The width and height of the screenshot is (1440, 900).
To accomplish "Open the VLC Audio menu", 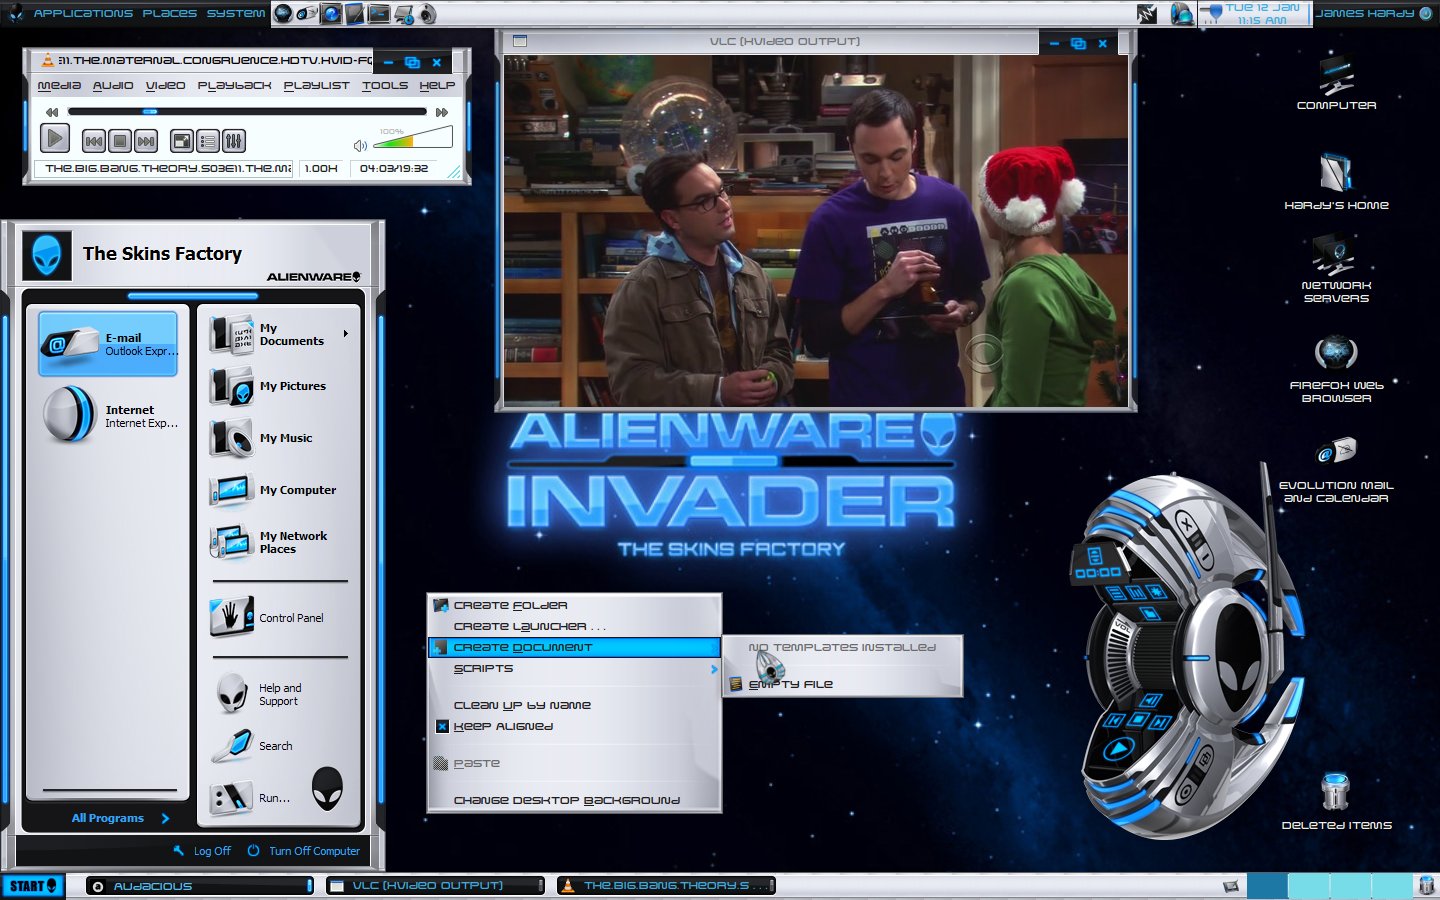I will (113, 86).
